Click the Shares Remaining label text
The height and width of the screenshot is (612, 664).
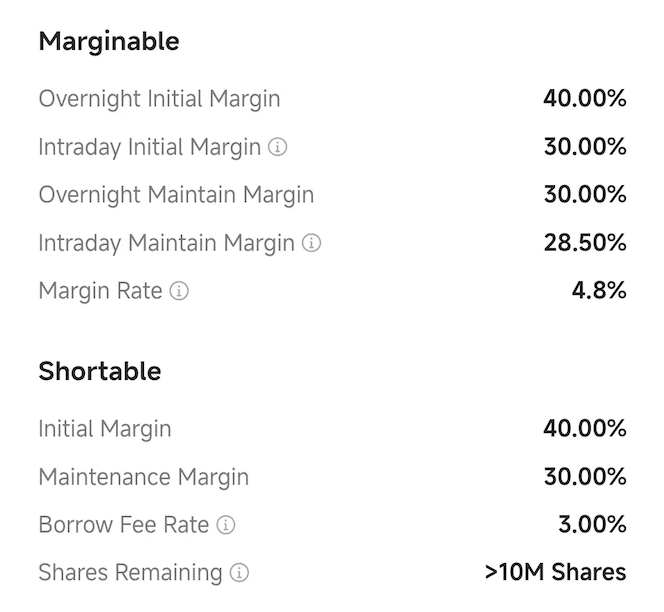pyautogui.click(x=130, y=573)
